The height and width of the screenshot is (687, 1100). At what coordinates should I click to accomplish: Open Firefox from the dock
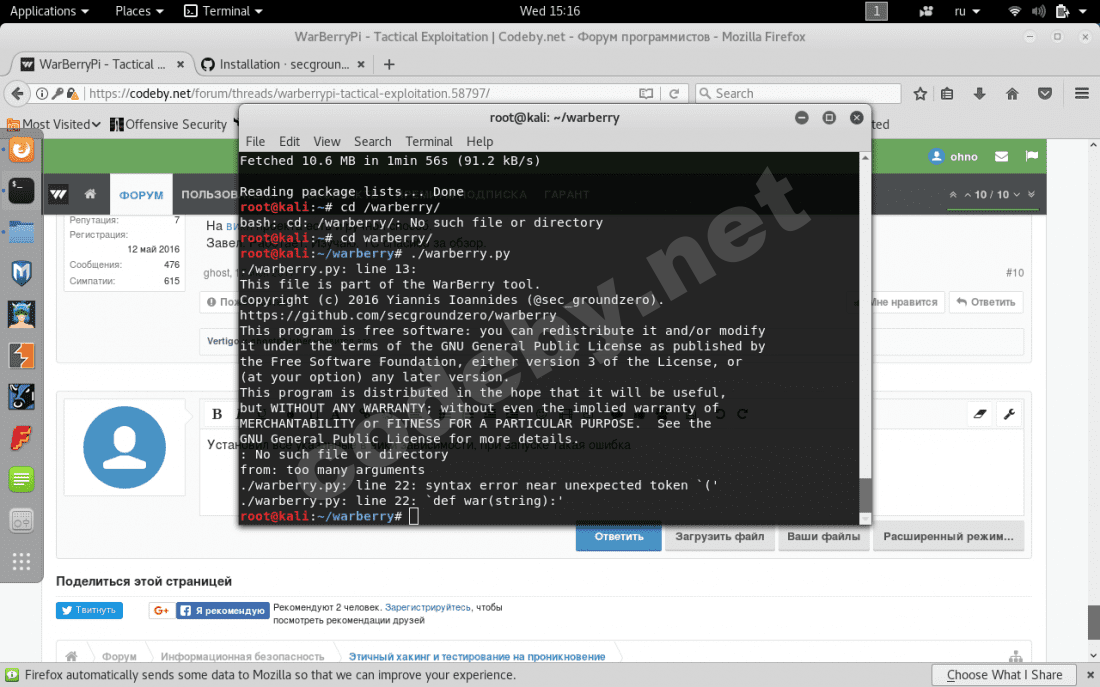click(21, 150)
